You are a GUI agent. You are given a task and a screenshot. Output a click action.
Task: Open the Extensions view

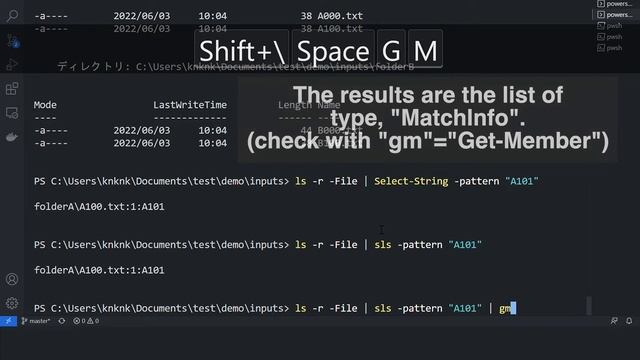pos(12,89)
